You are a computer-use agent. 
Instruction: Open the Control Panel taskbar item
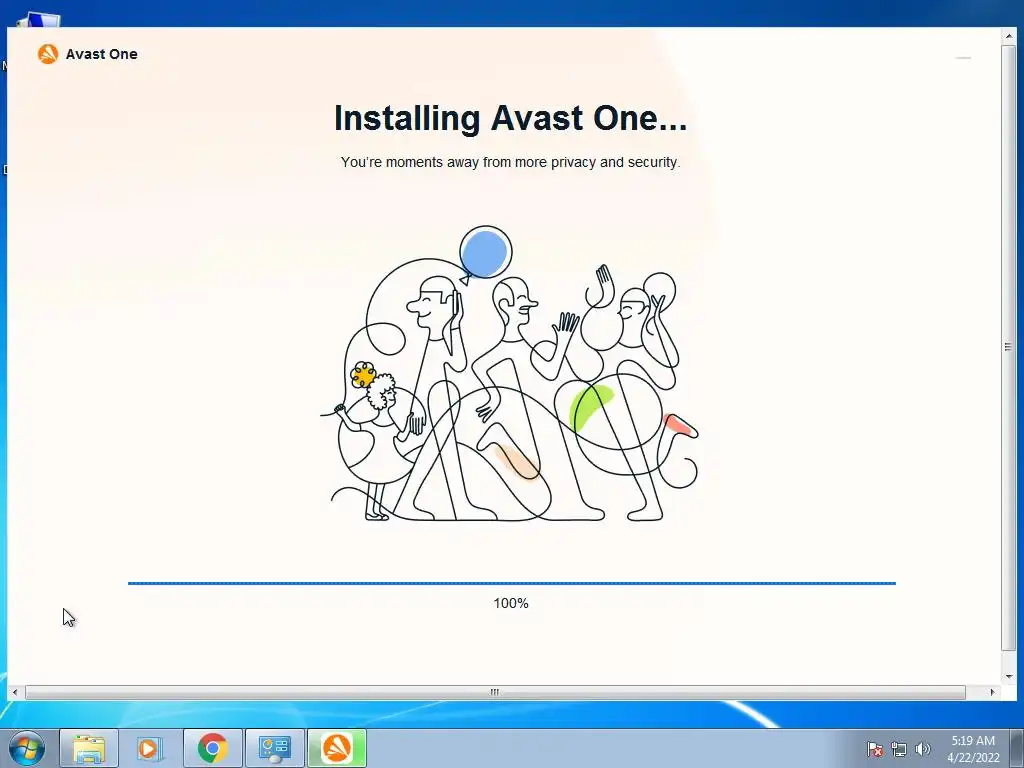[x=274, y=748]
